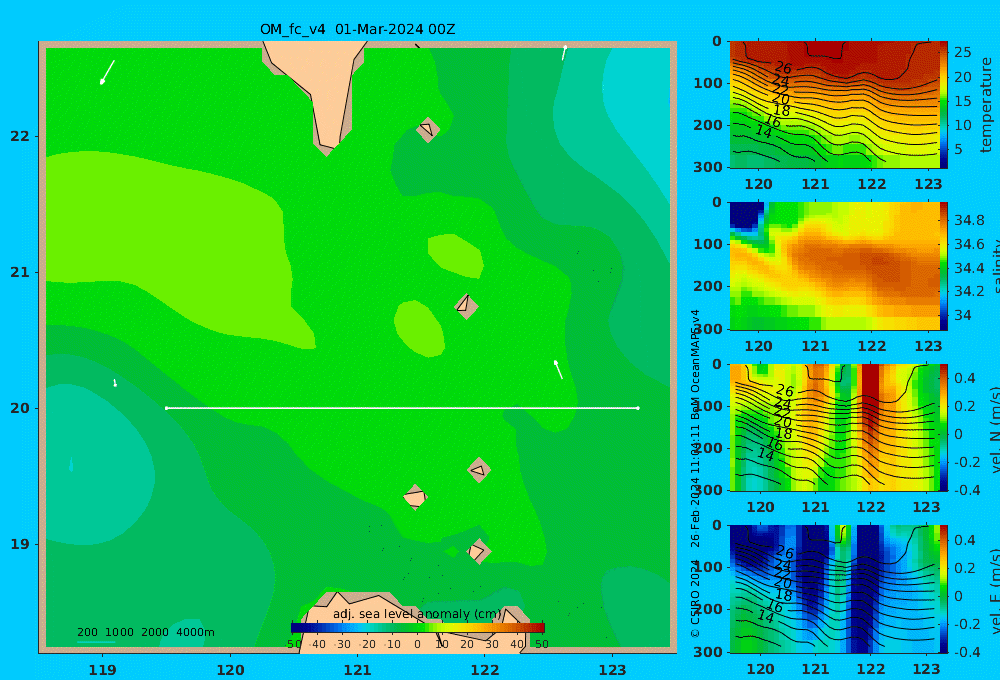
Task: Click the white current arrow near 20.3N 122.6E
Action: [559, 369]
